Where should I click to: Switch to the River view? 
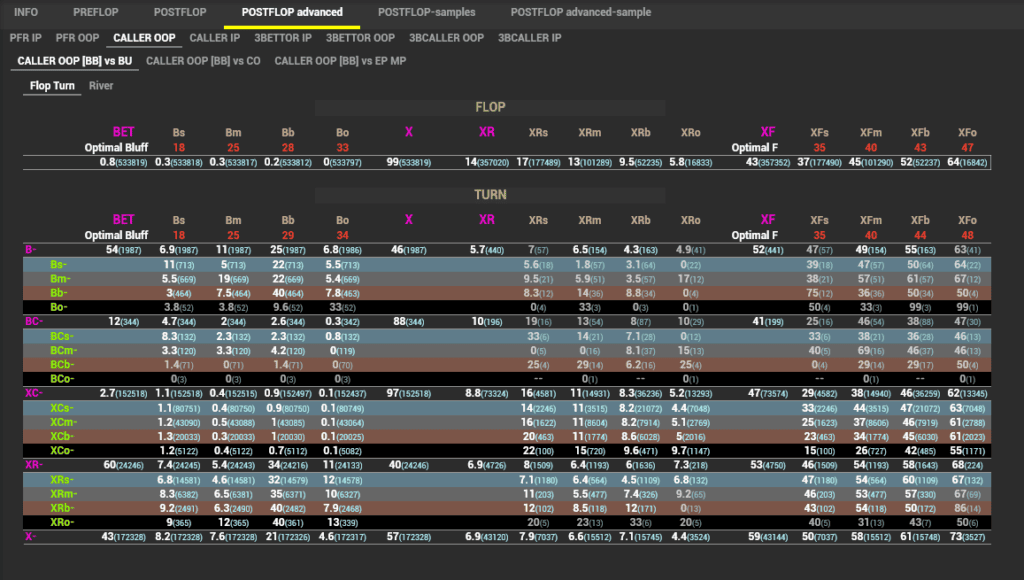click(x=101, y=86)
